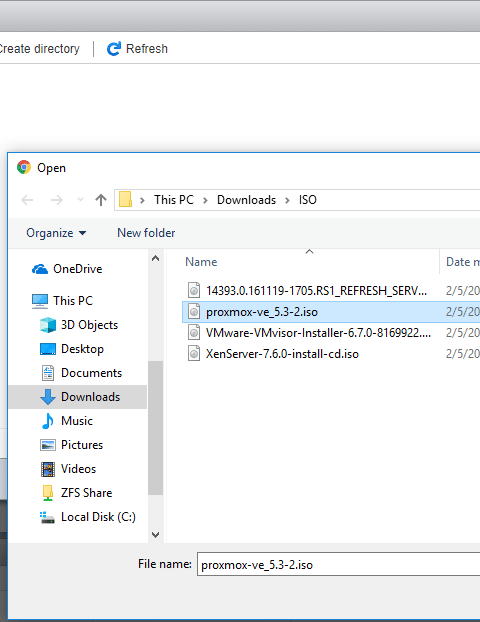
Task: Click the disc icon of proxmox-ve_5.3-2.iso
Action: point(194,311)
